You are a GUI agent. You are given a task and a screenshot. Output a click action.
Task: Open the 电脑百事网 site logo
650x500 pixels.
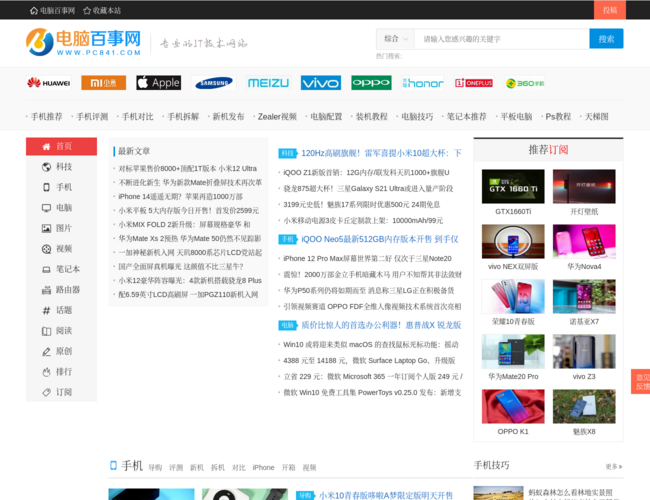coord(84,42)
